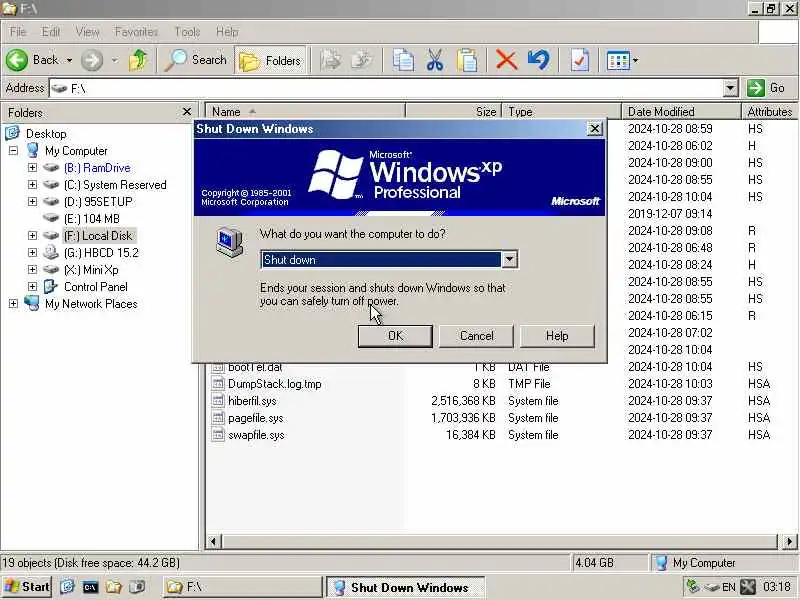Click Help in Shut Down dialog
This screenshot has height=600, width=800.
(557, 336)
